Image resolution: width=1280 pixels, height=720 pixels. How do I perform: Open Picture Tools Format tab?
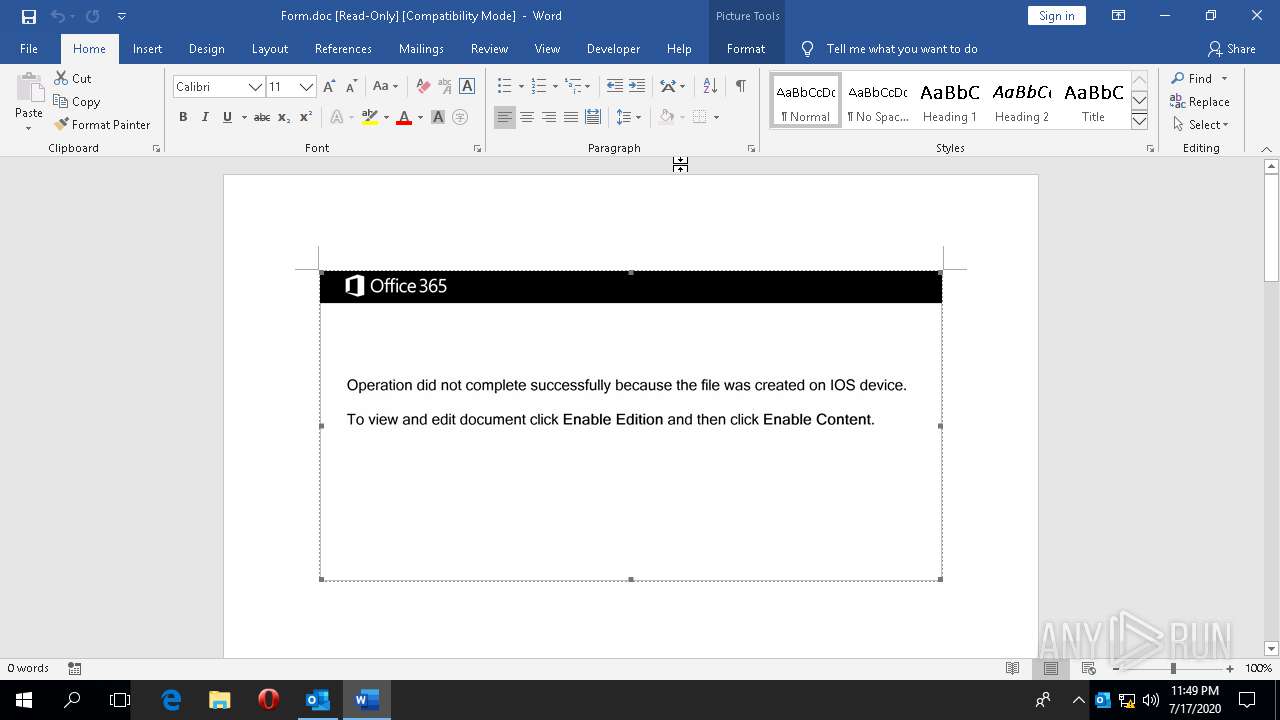746,49
